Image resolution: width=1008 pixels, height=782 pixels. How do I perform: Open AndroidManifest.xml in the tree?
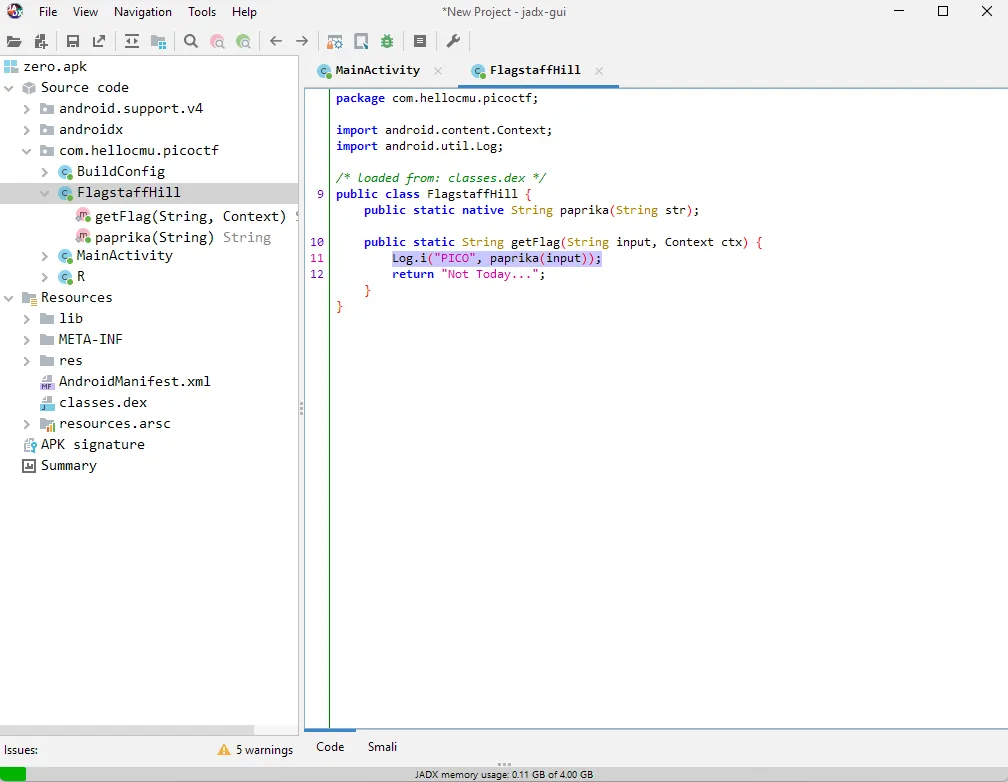pos(134,381)
